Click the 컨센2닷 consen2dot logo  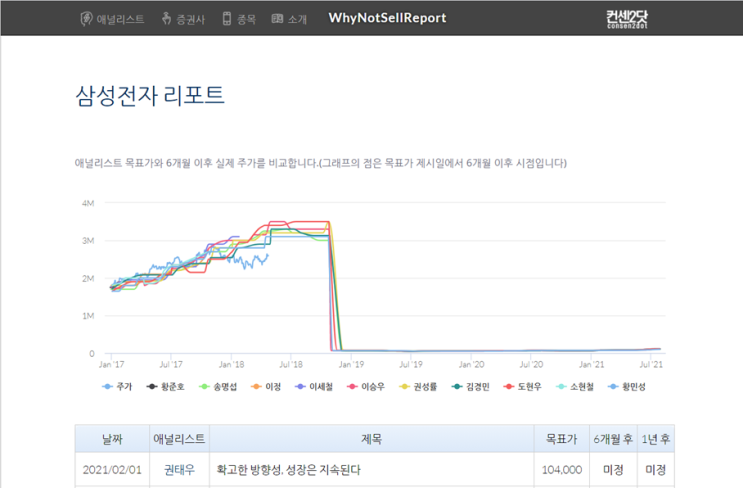coord(626,19)
